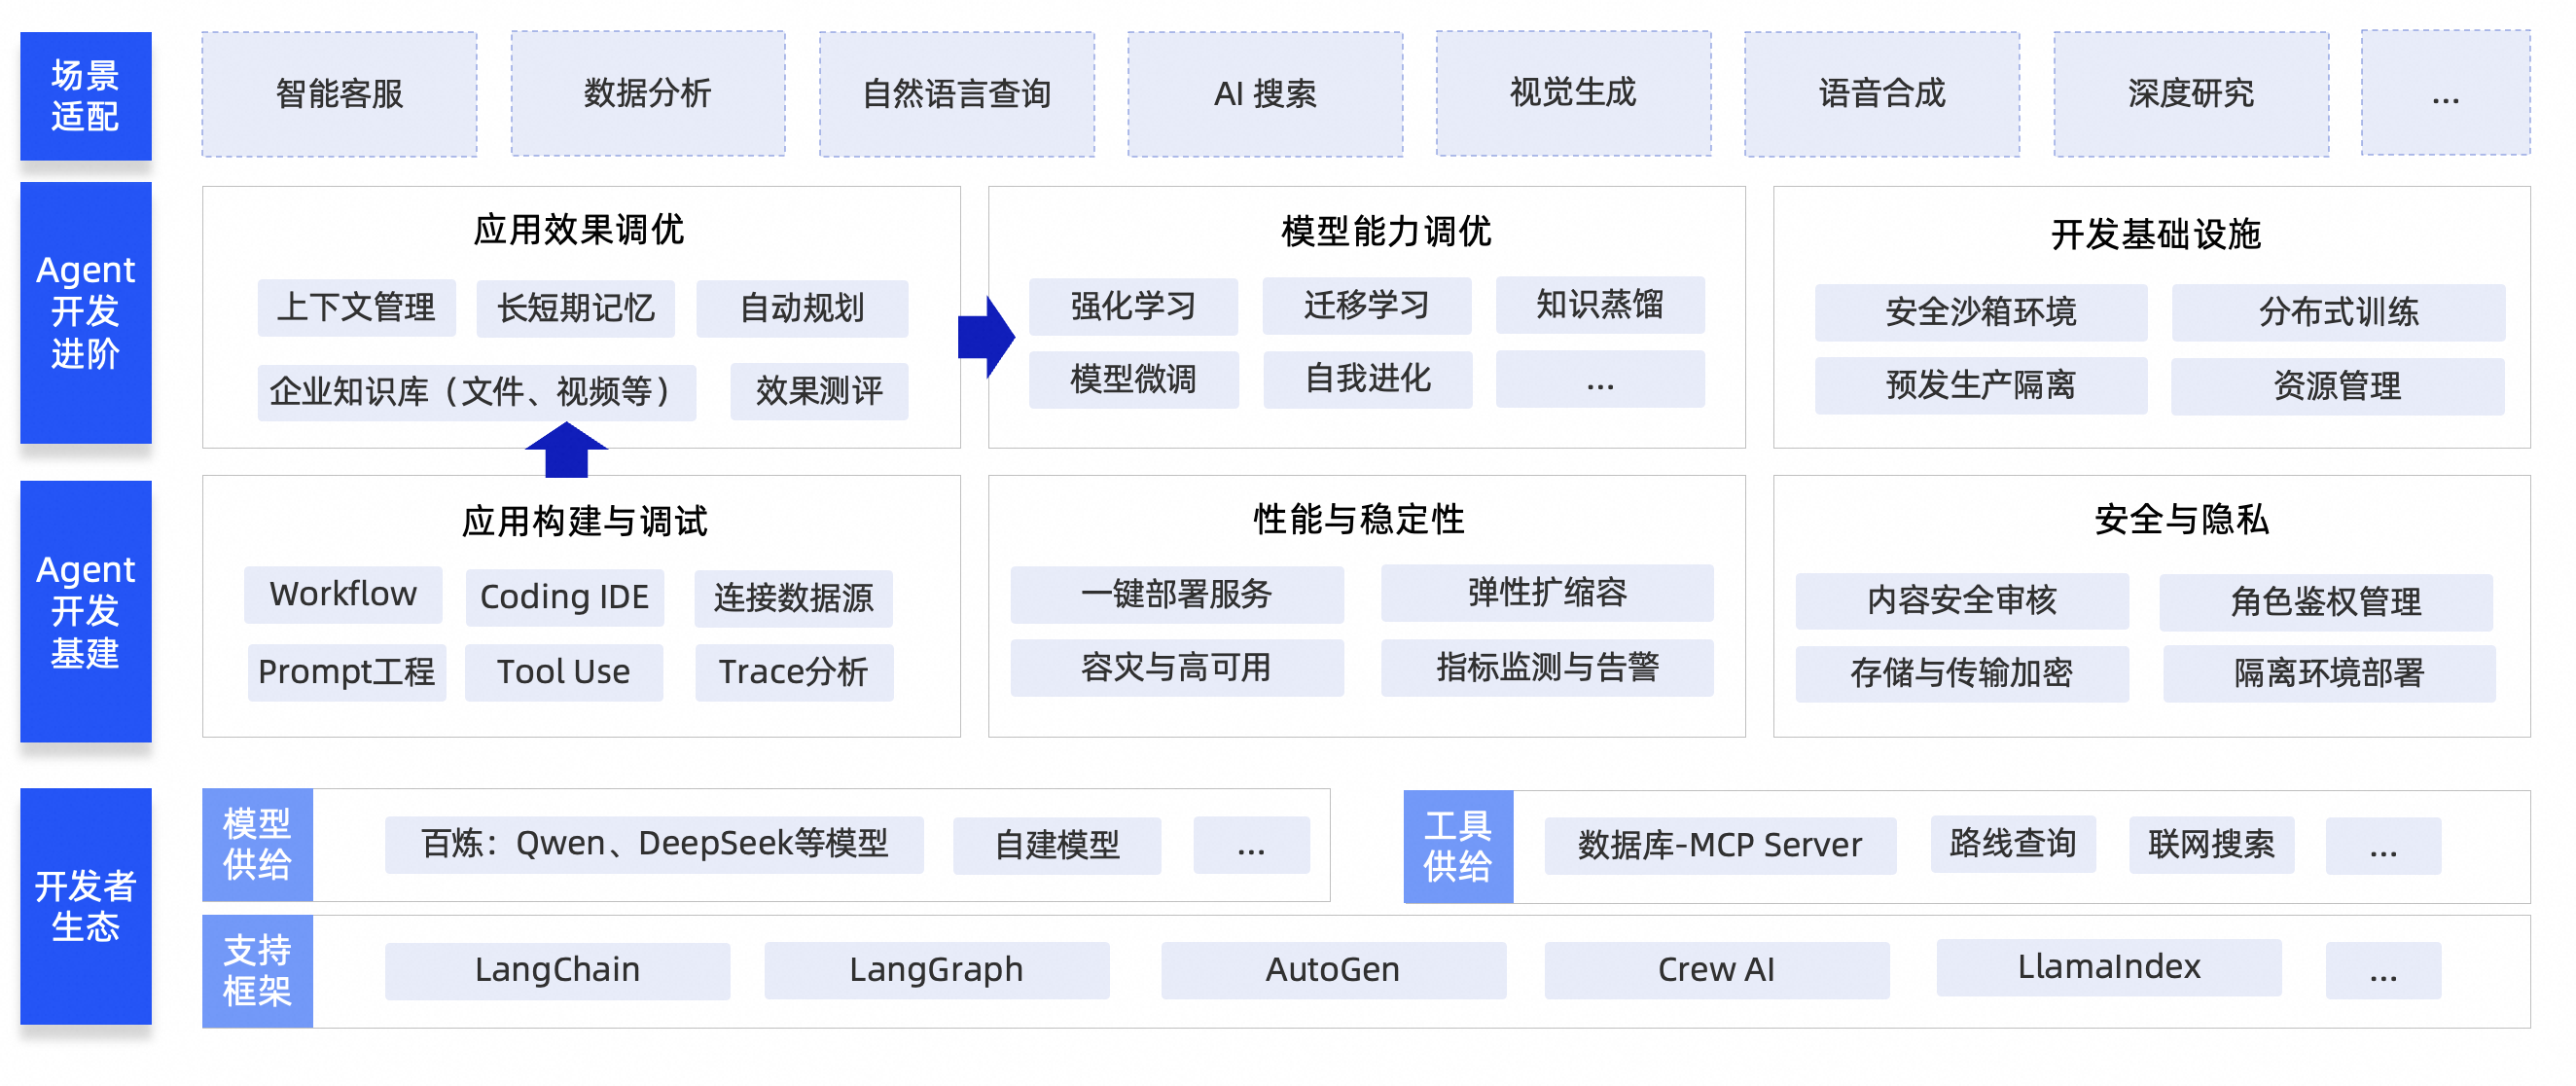Viewport: 2576px width, 1086px height.
Task: Click the Agent 开发基建 sidebar block
Action: pos(86,611)
